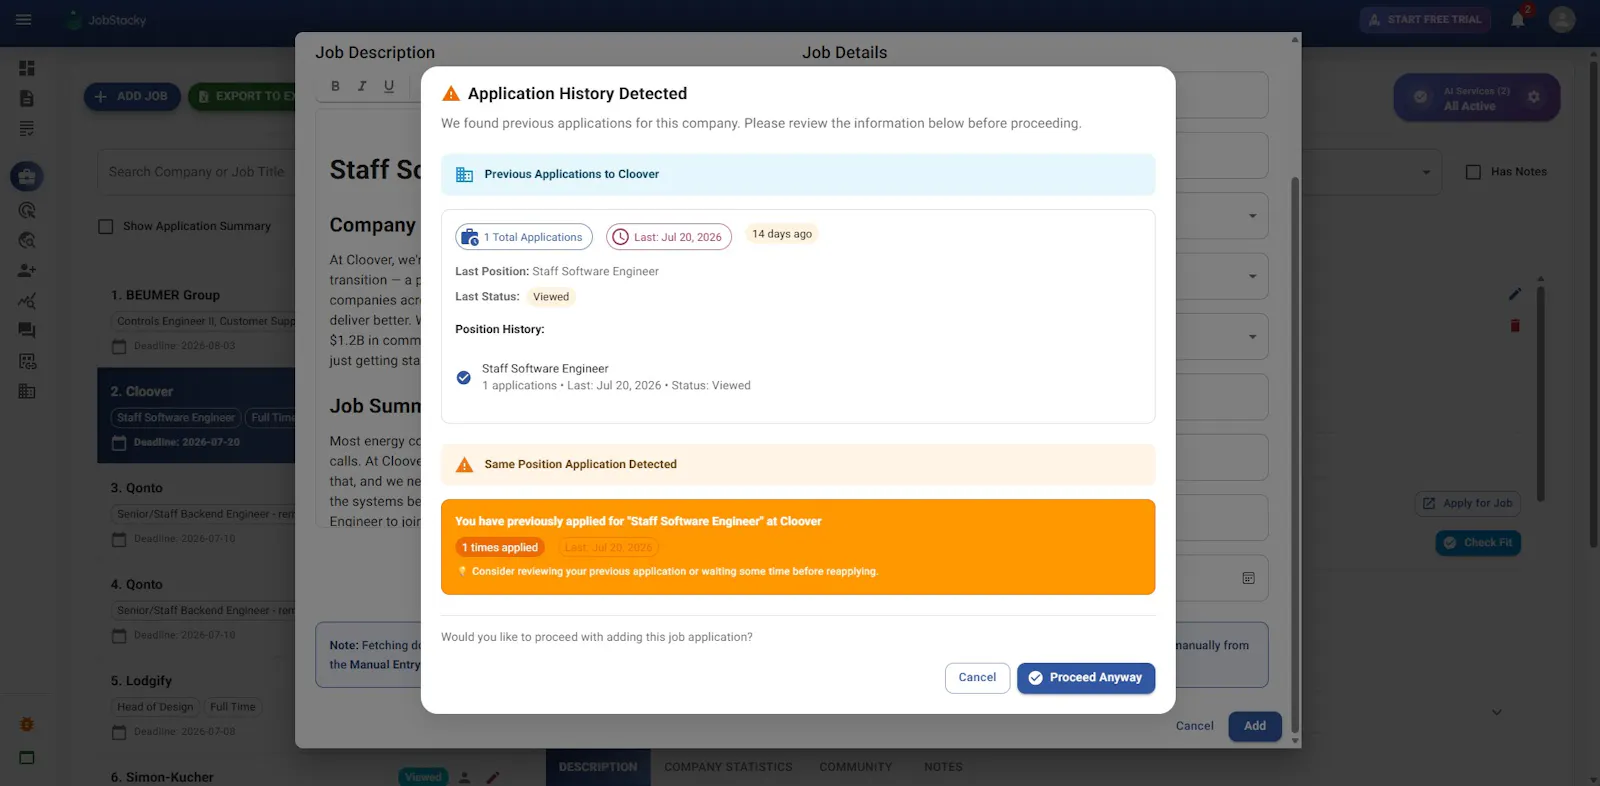Click the red delete trash icon
The width and height of the screenshot is (1600, 786).
pyautogui.click(x=1515, y=325)
